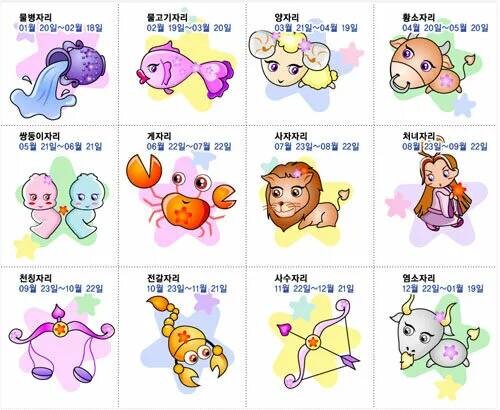Image resolution: width=500 pixels, height=410 pixels.
Task: Click date range 06월 22일~07월 22일
Action: point(189,147)
